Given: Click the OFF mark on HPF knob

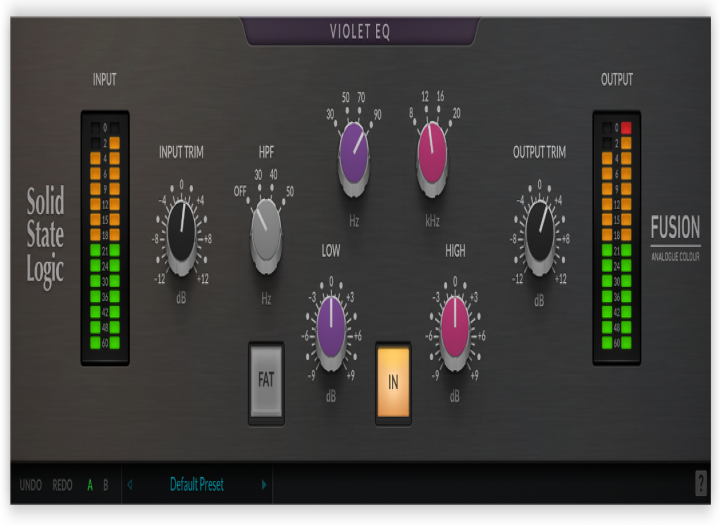Looking at the screenshot, I should pos(240,191).
